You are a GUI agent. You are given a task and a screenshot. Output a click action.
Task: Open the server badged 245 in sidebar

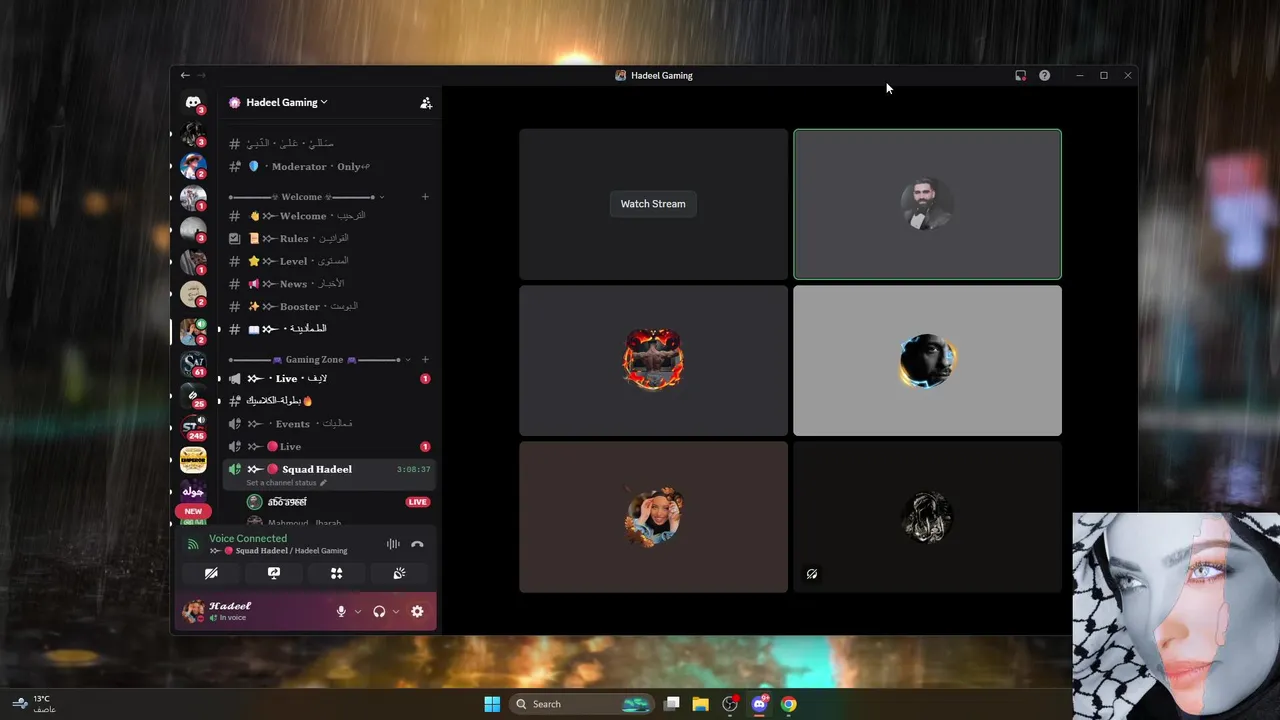pyautogui.click(x=193, y=428)
